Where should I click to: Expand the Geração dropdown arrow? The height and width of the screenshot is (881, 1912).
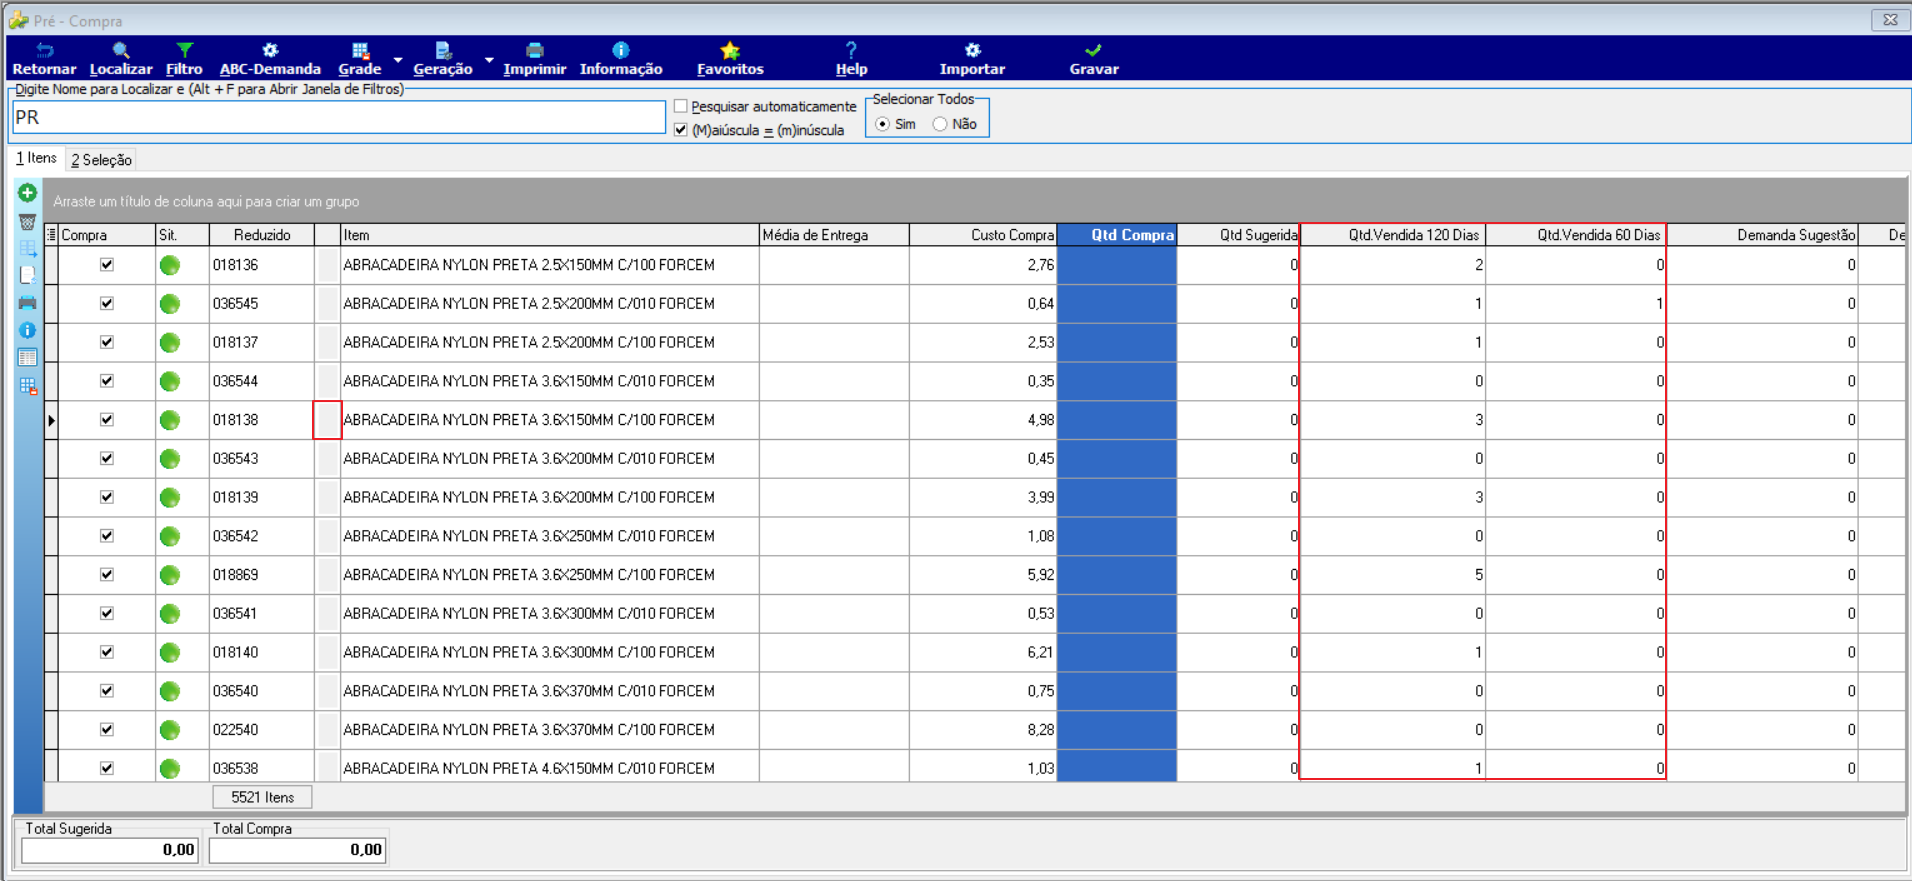pos(489,60)
